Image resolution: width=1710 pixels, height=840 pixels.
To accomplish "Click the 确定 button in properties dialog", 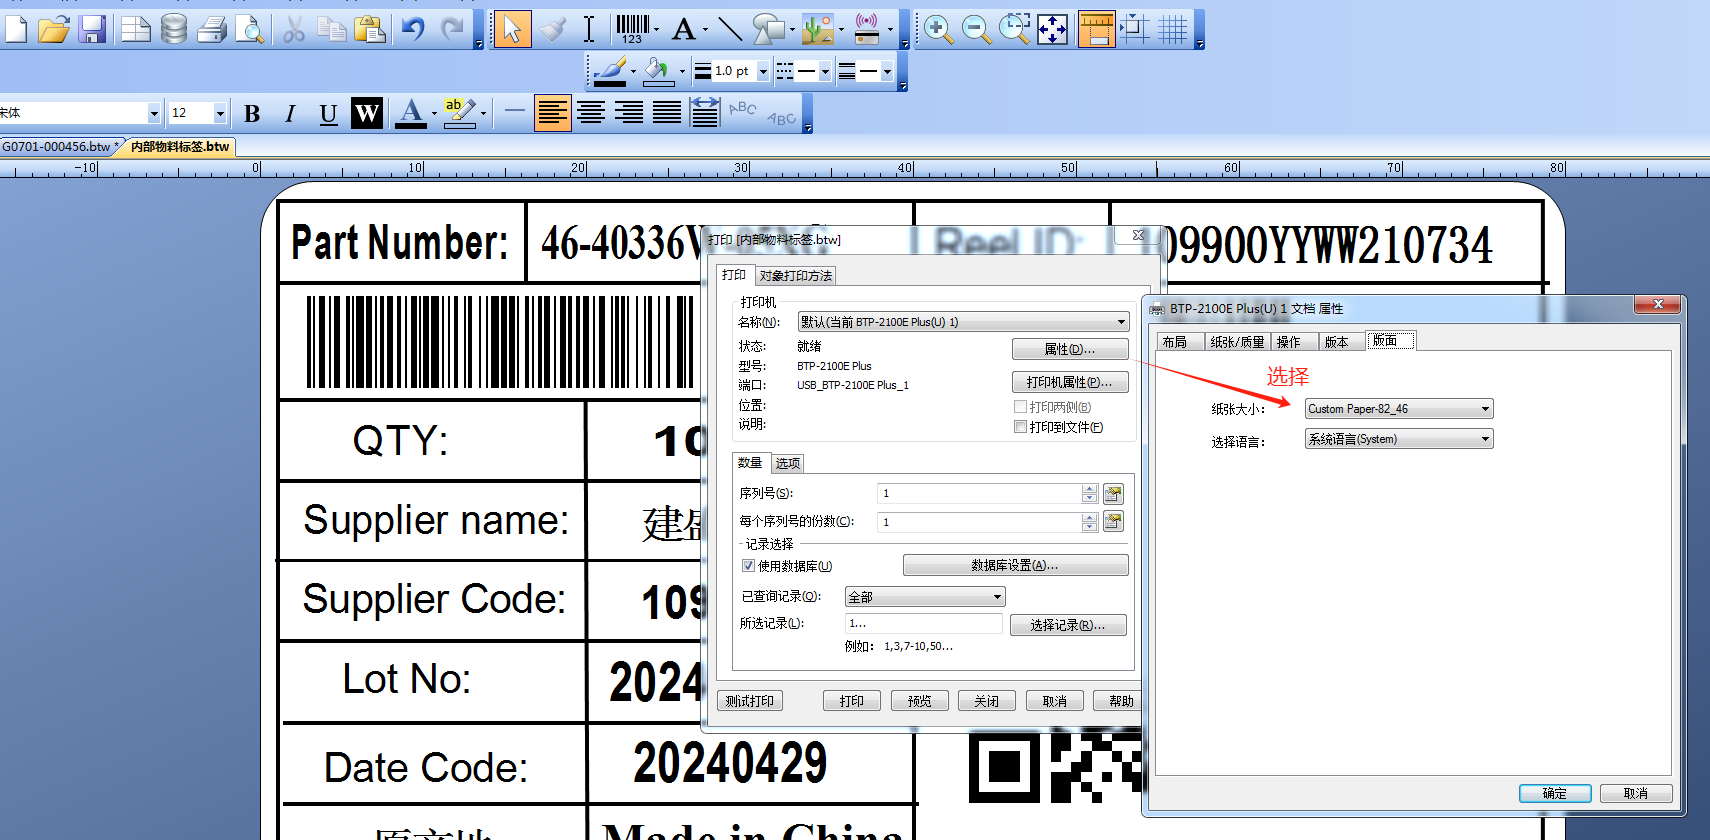I will [x=1554, y=793].
